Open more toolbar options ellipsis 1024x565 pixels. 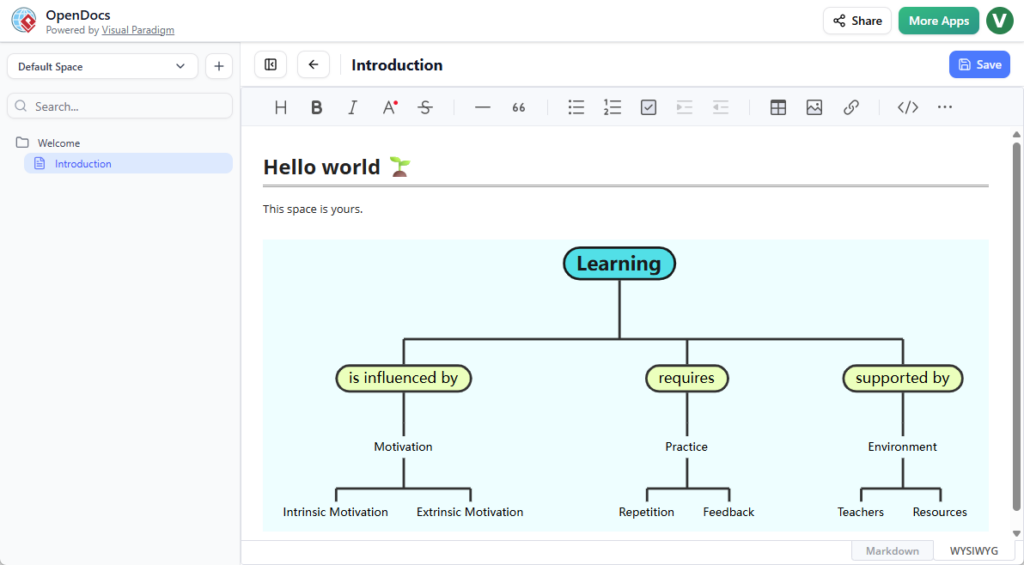tap(945, 108)
